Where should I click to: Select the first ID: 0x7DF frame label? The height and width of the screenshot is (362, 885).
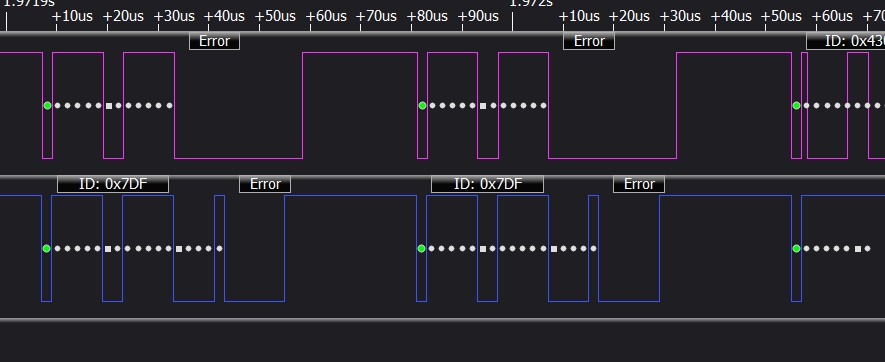pos(113,184)
